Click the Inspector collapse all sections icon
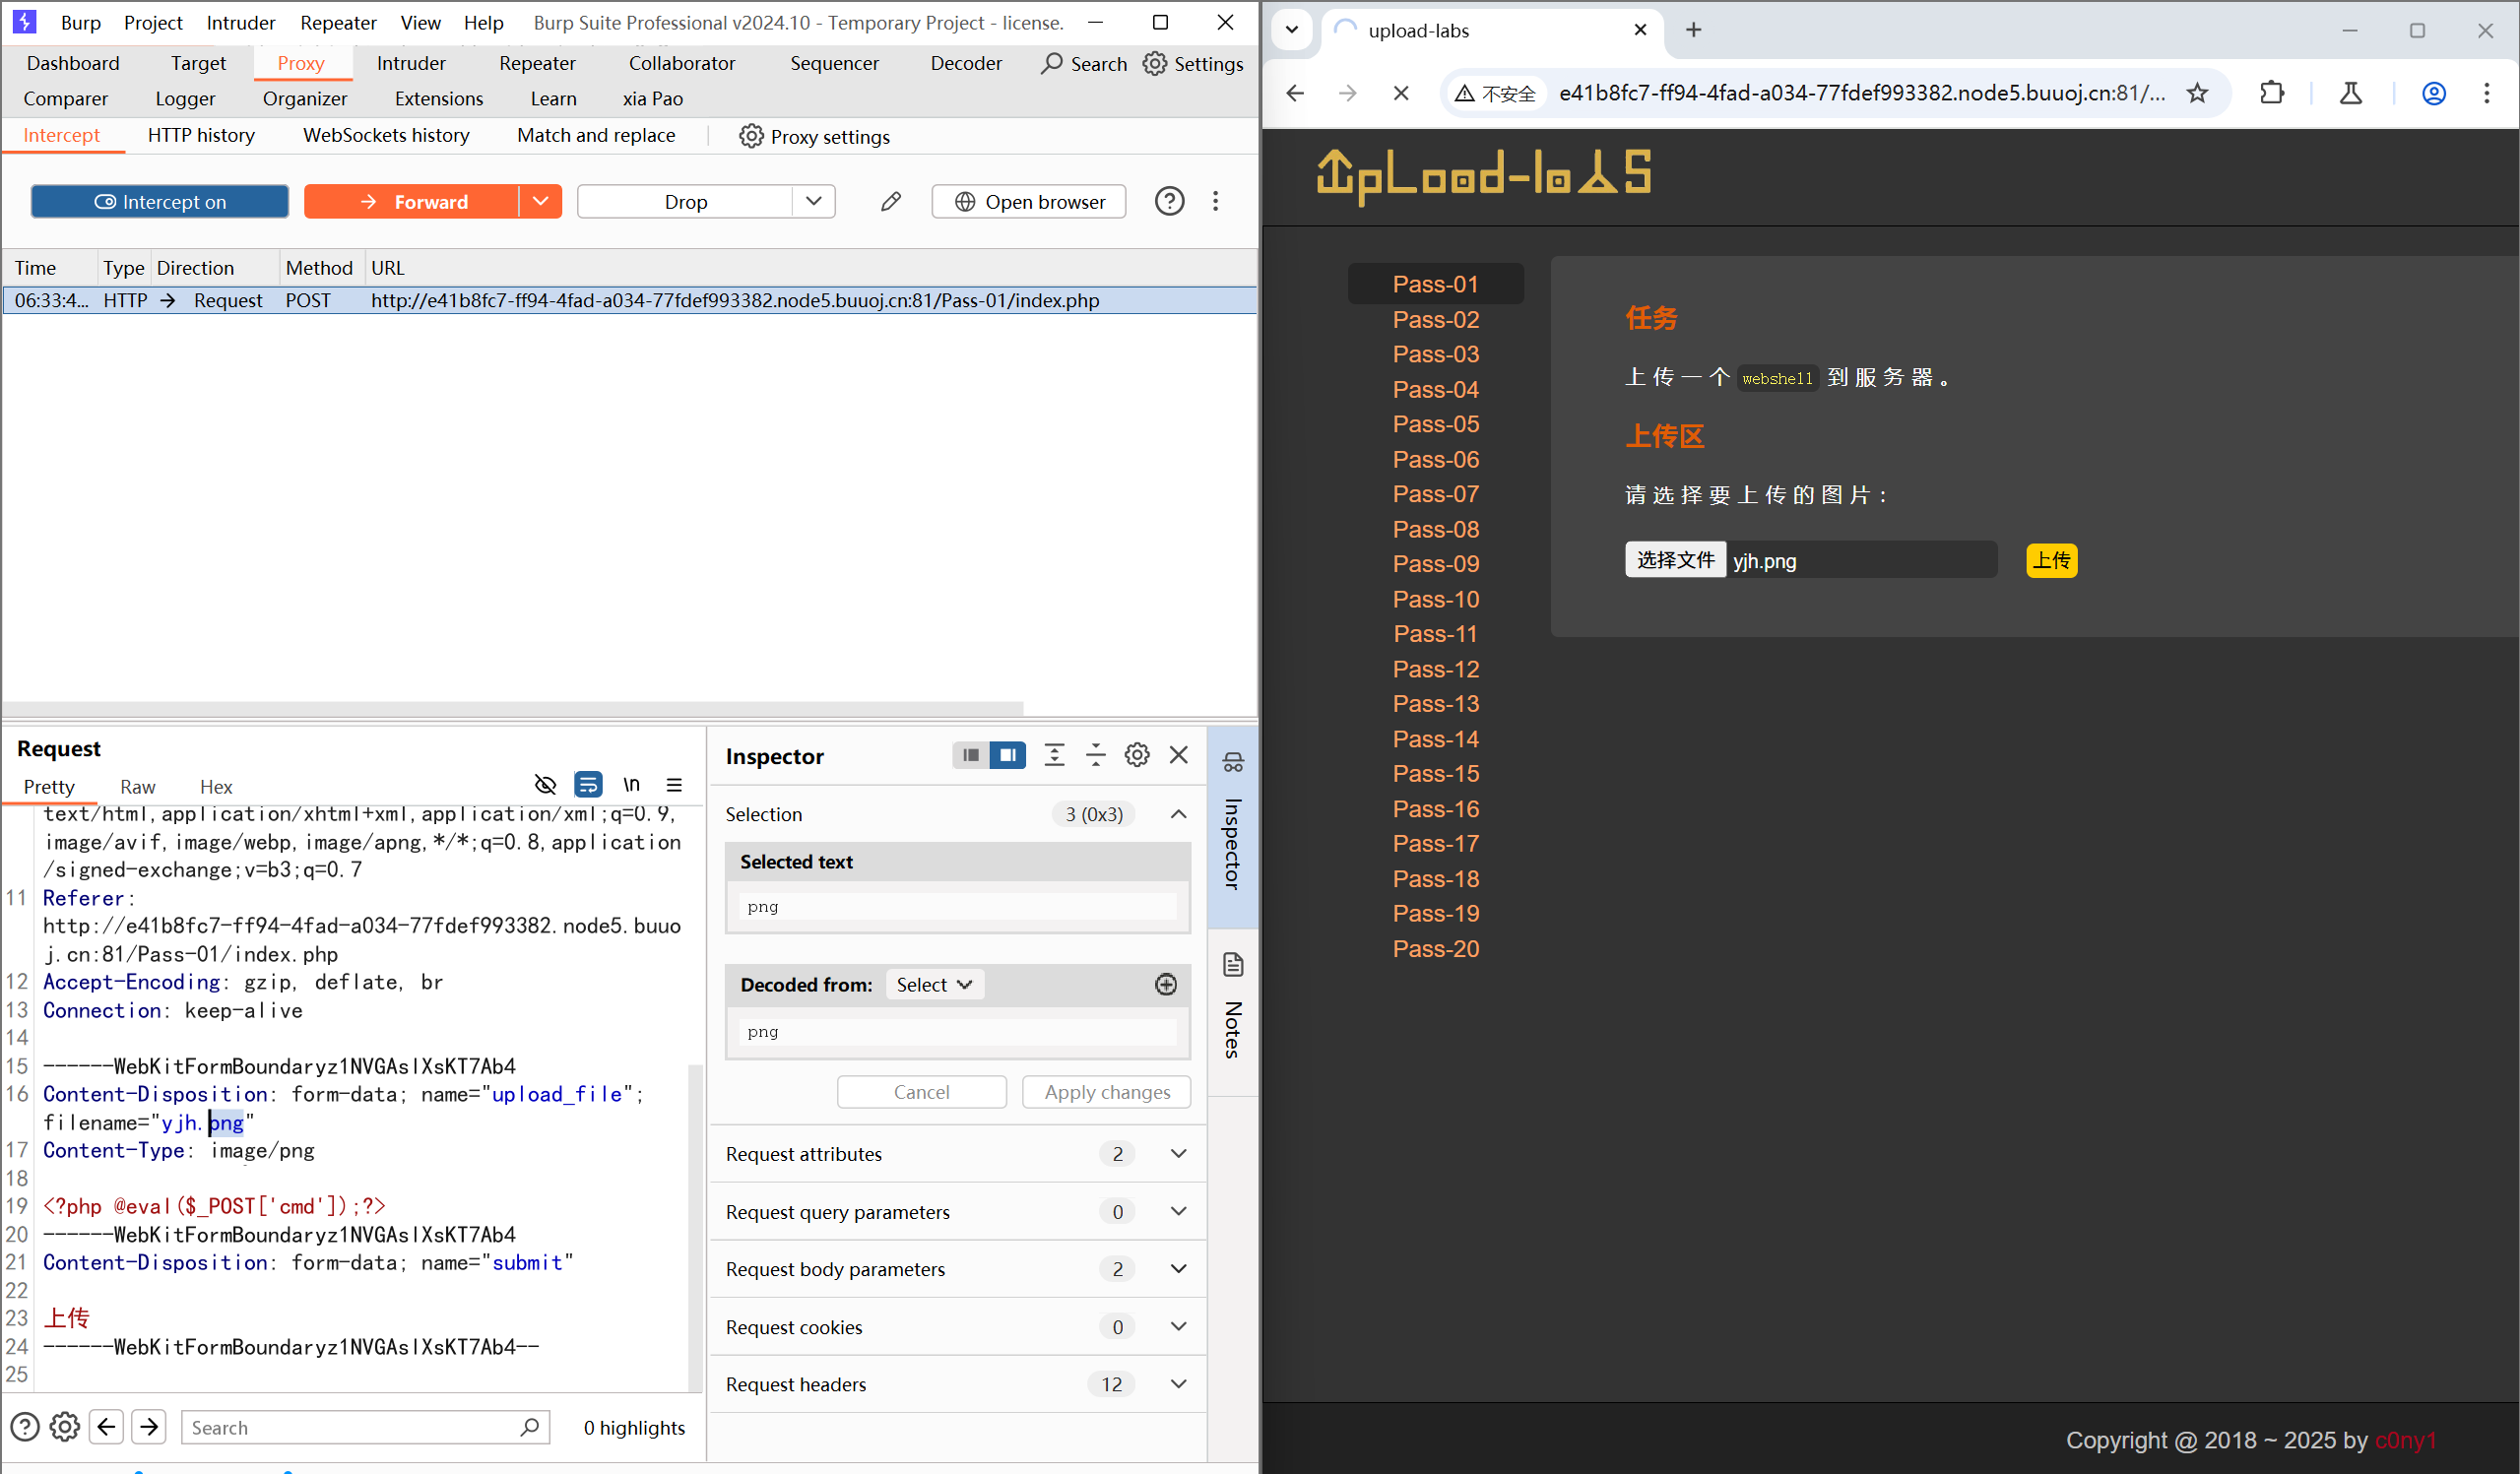 click(x=1096, y=755)
